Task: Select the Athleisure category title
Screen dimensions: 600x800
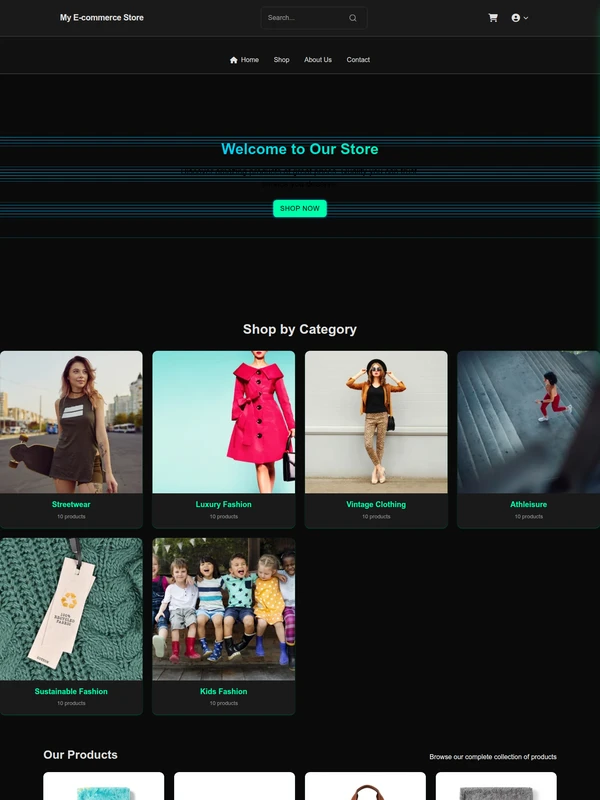Action: [x=529, y=504]
